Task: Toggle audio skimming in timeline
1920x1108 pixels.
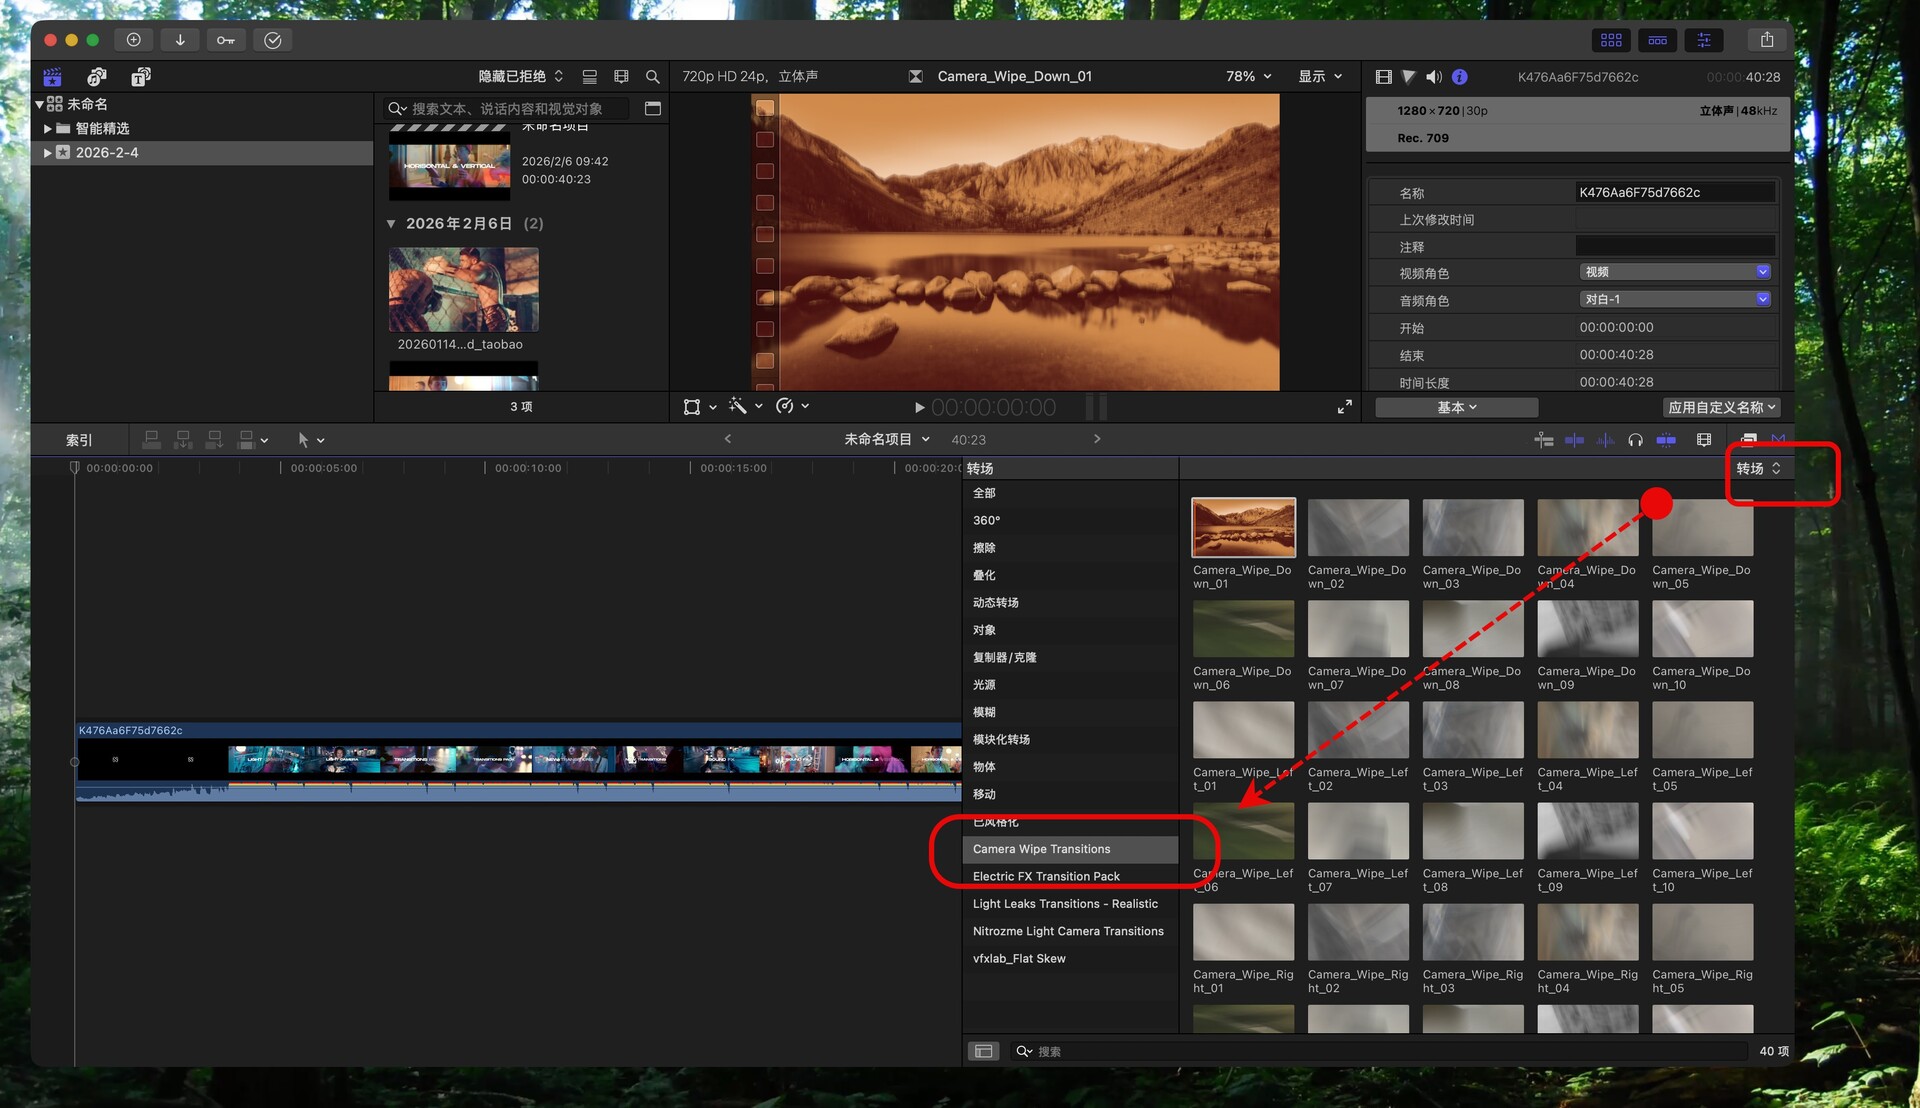Action: tap(1605, 440)
